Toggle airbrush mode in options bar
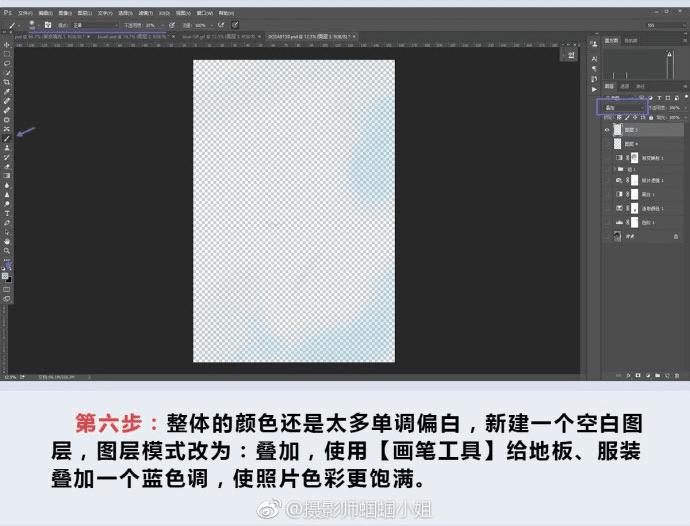The height and width of the screenshot is (526, 690). pos(221,25)
